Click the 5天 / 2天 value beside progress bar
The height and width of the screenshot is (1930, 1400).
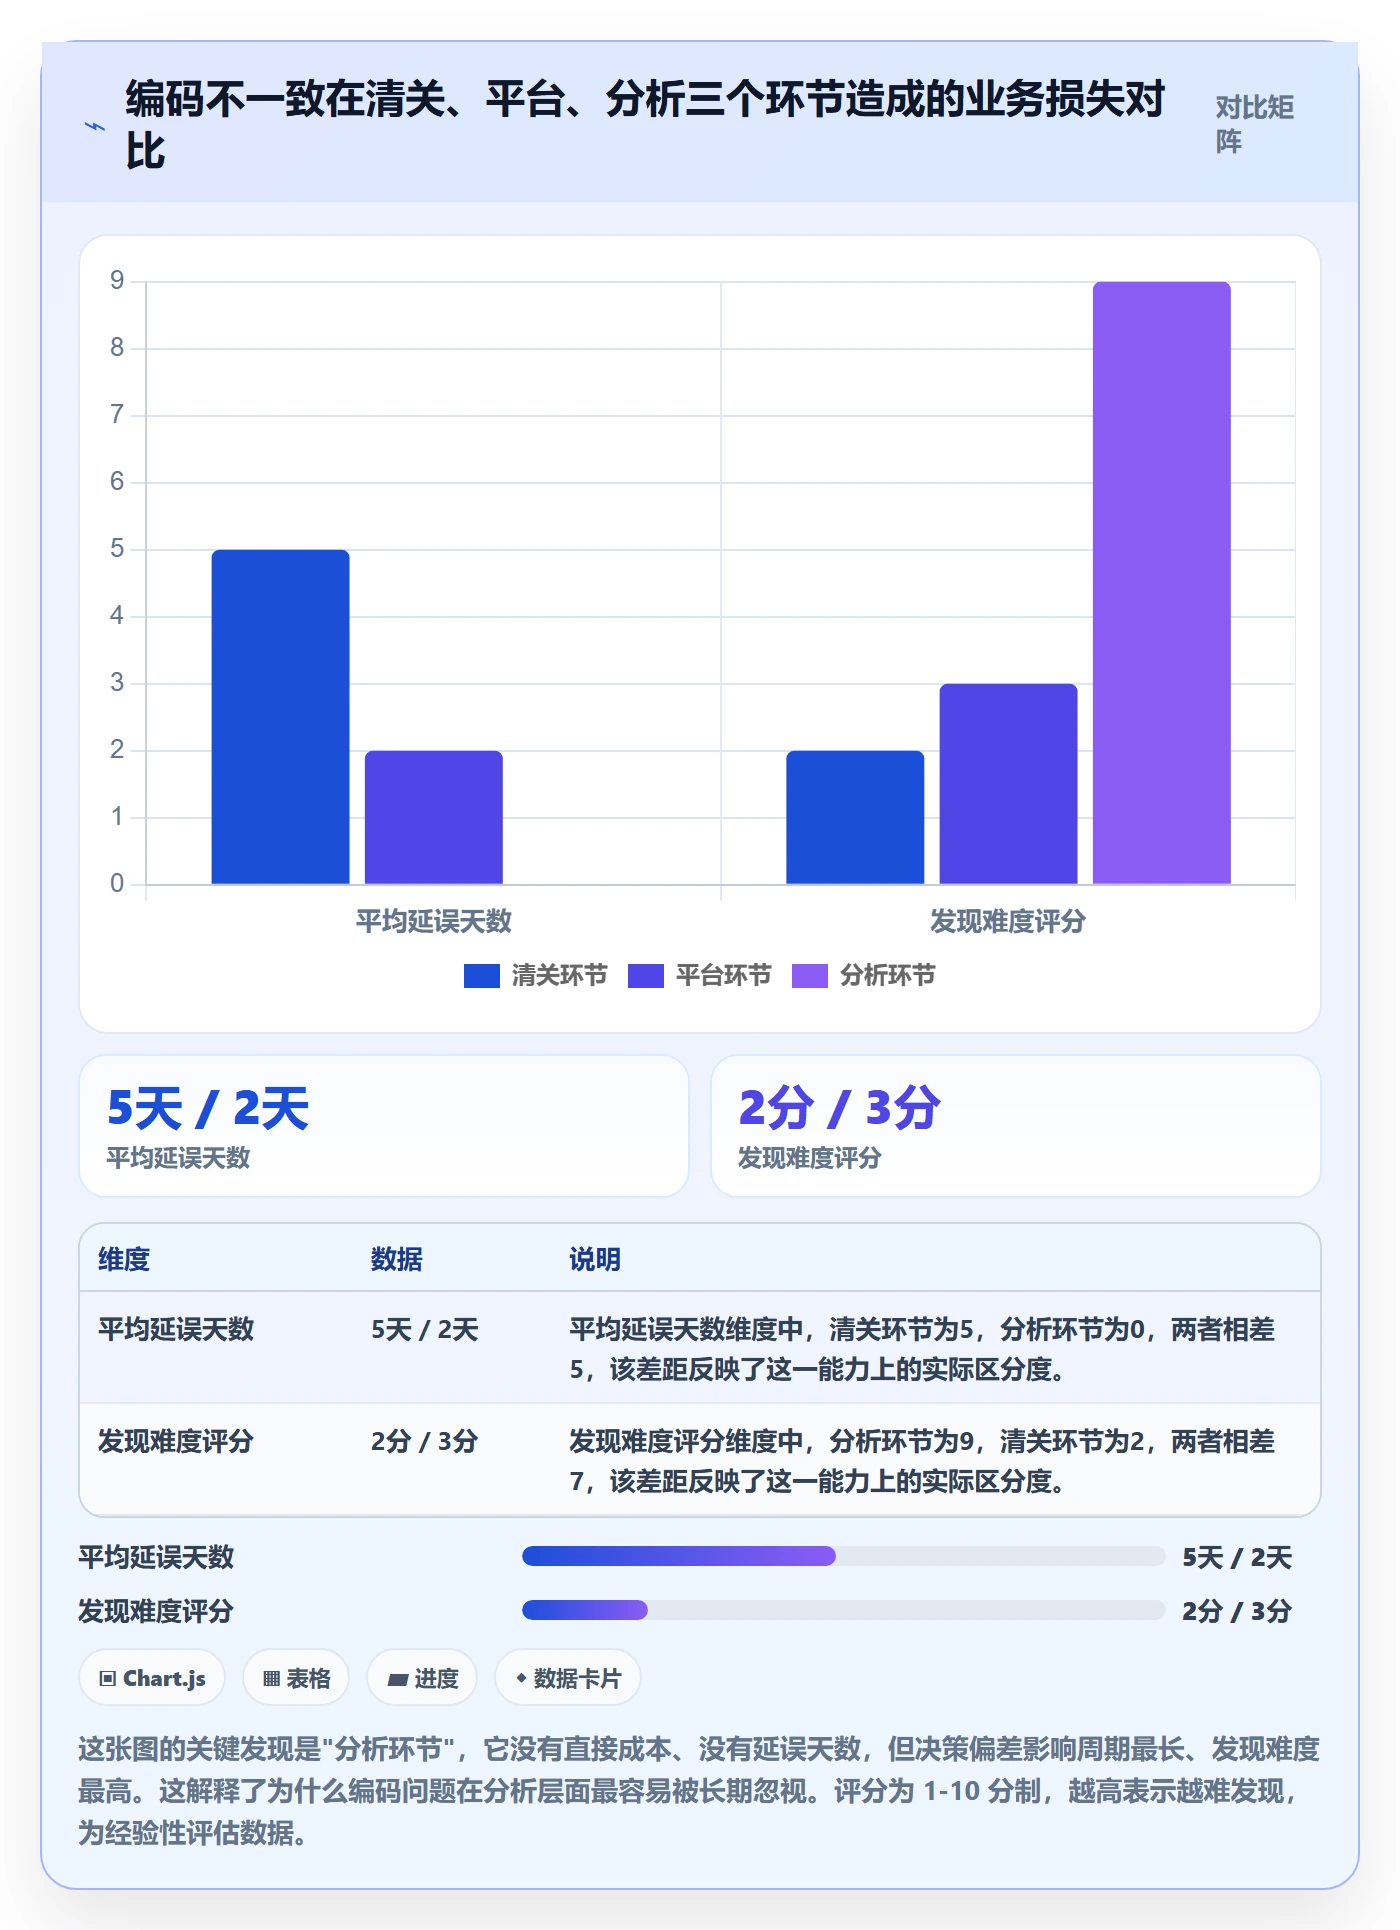pyautogui.click(x=1238, y=1557)
